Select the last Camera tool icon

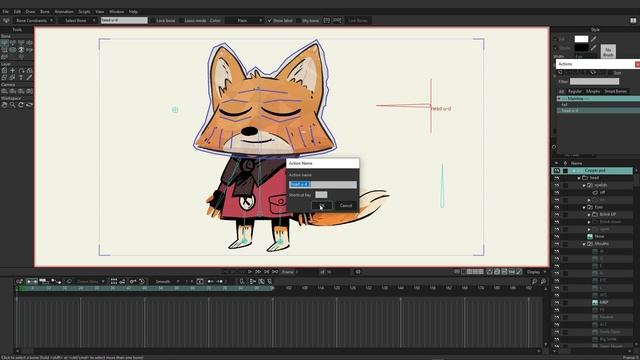click(29, 91)
